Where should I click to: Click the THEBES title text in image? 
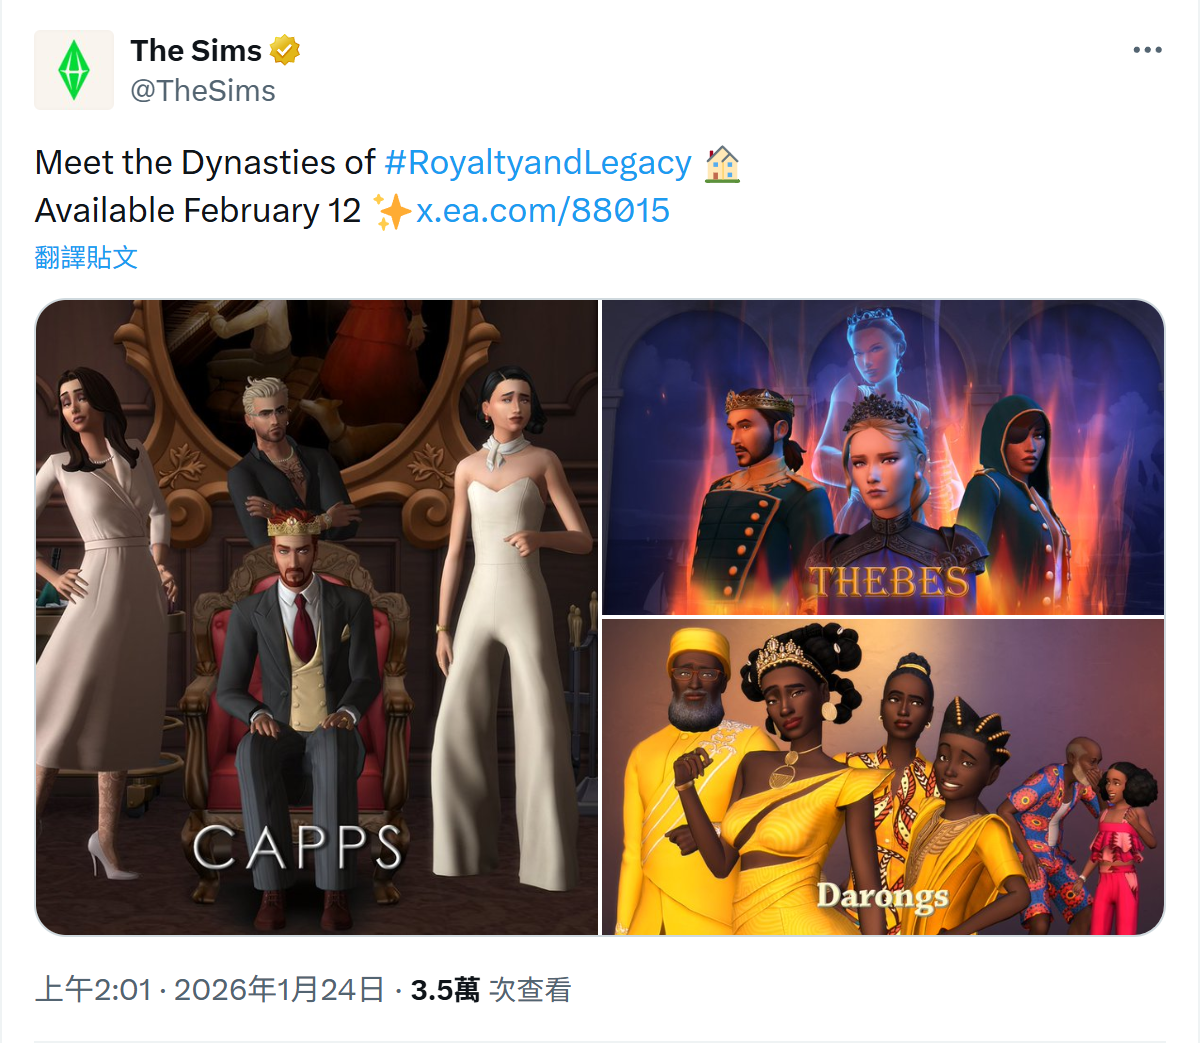(889, 581)
